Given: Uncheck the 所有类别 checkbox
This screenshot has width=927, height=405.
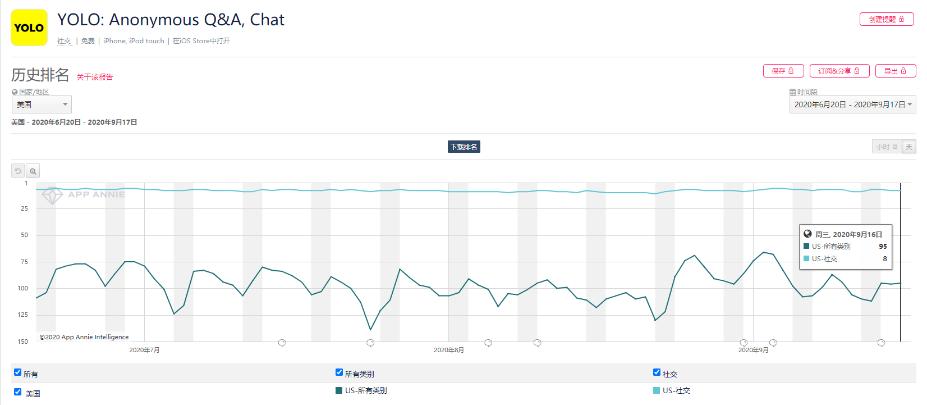Looking at the screenshot, I should (x=340, y=373).
